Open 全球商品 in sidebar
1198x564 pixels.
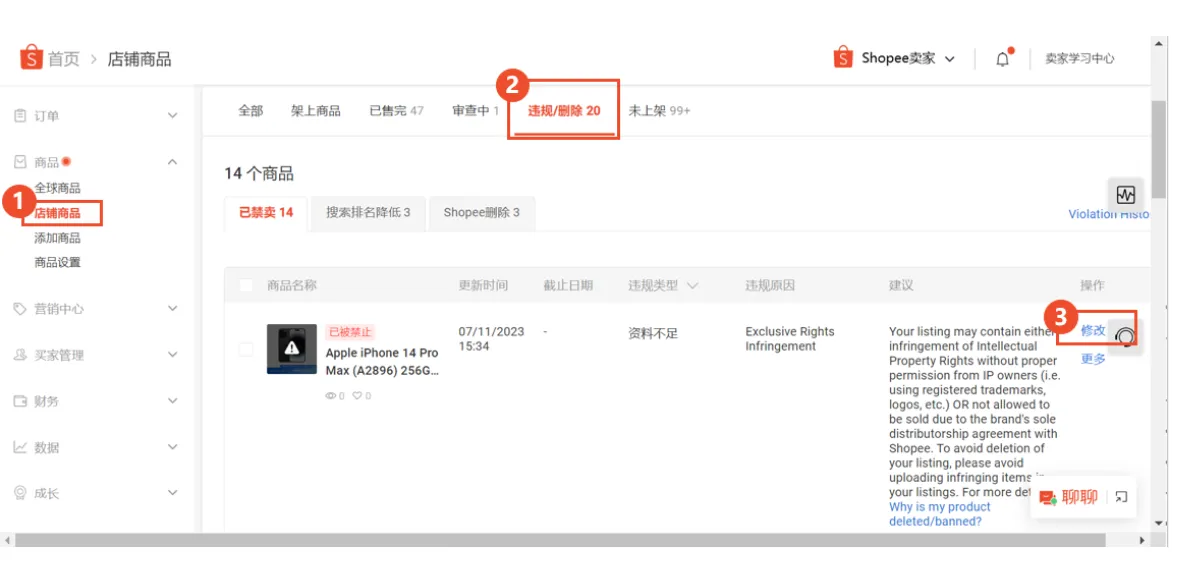[57, 188]
